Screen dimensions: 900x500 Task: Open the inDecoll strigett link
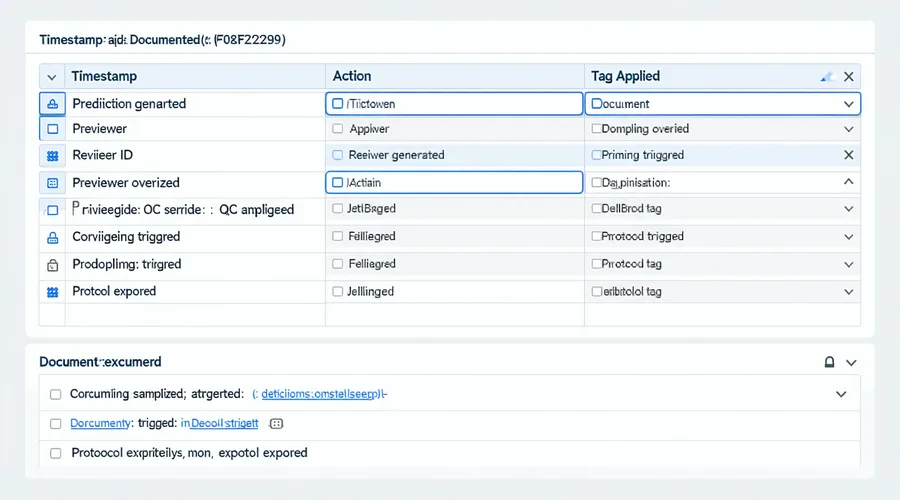219,423
